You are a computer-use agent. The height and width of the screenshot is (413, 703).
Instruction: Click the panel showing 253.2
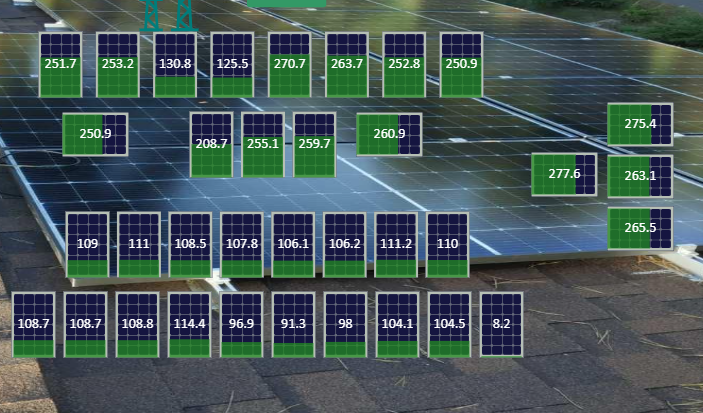118,65
